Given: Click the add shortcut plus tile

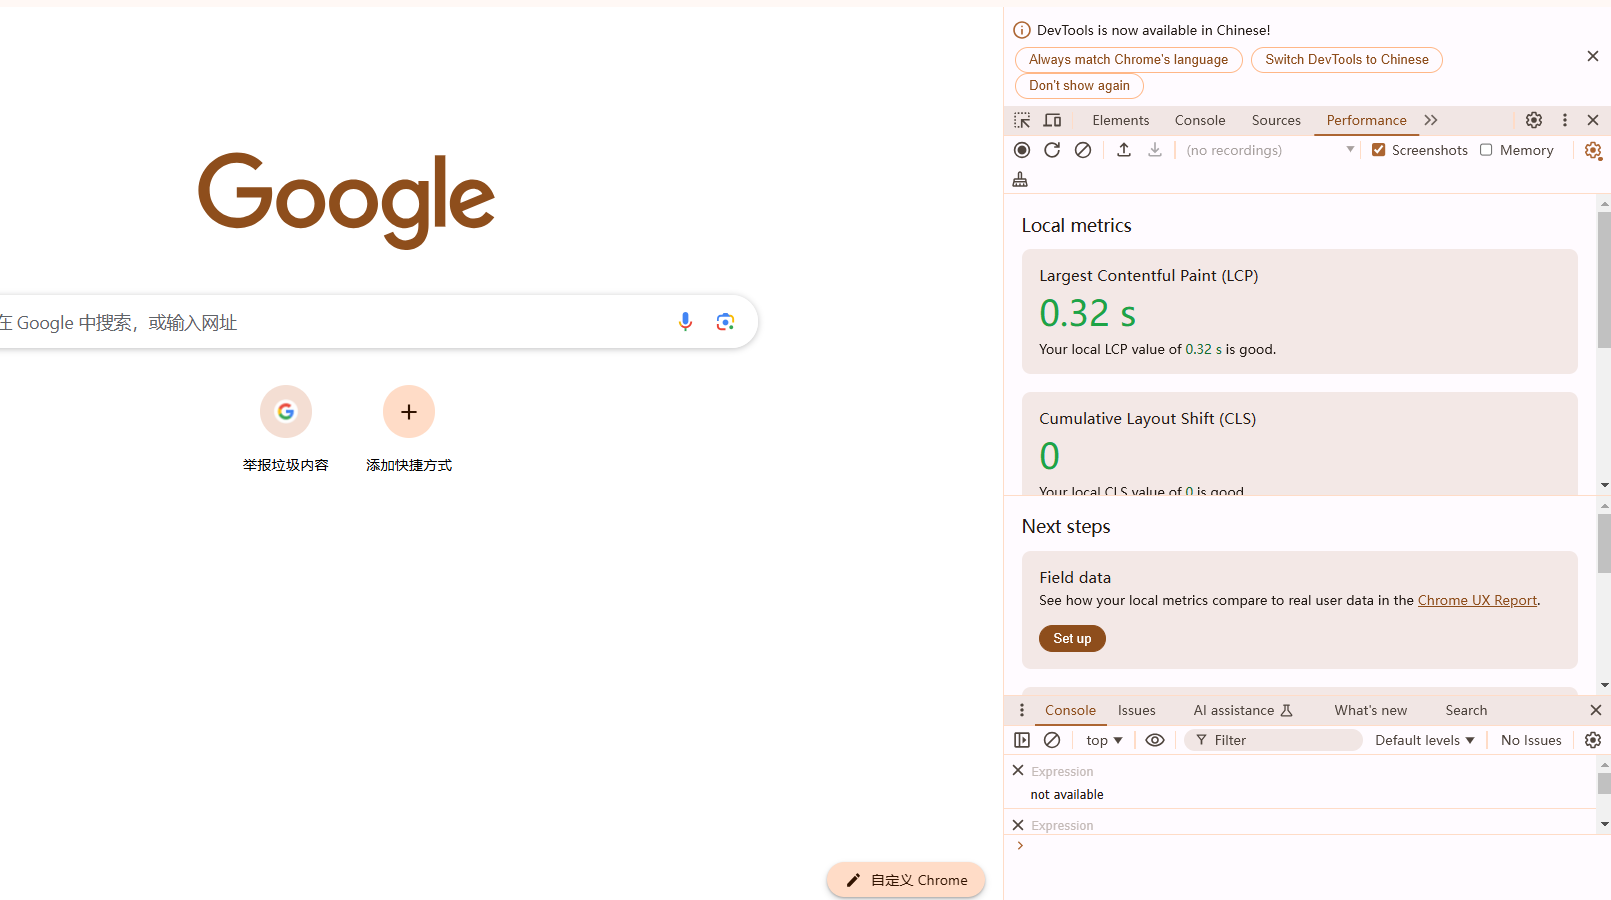Looking at the screenshot, I should [409, 412].
